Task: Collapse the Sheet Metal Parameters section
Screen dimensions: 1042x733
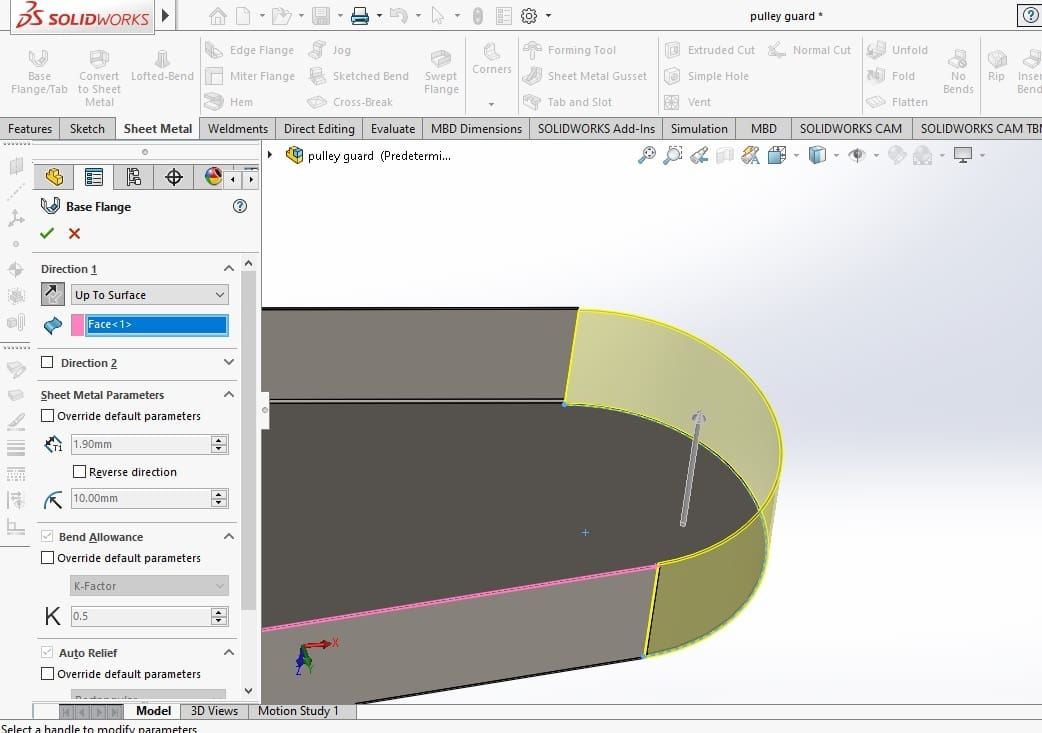Action: (x=229, y=394)
